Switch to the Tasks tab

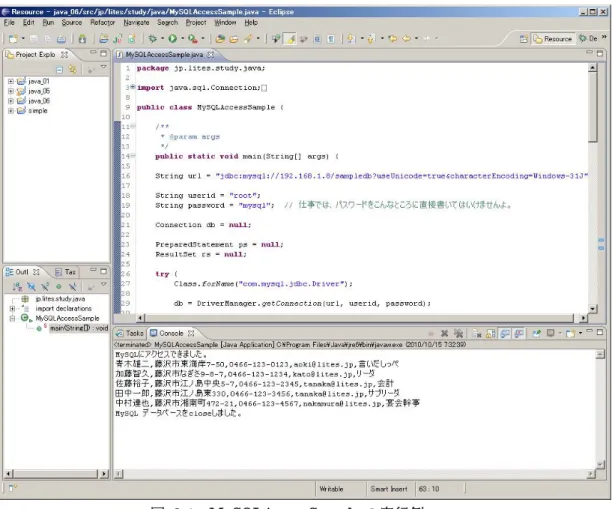(130, 333)
